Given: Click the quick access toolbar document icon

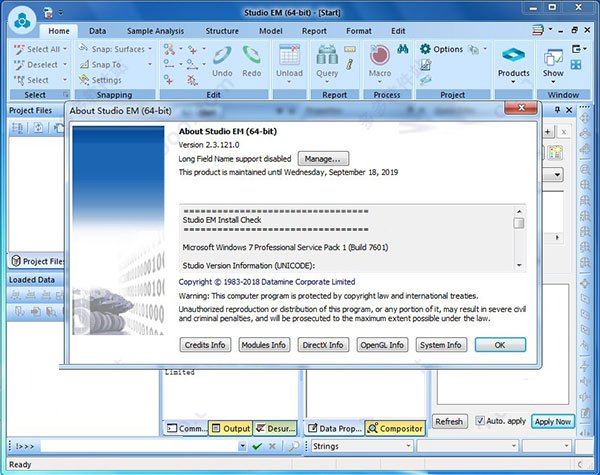Looking at the screenshot, I should coord(48,13).
